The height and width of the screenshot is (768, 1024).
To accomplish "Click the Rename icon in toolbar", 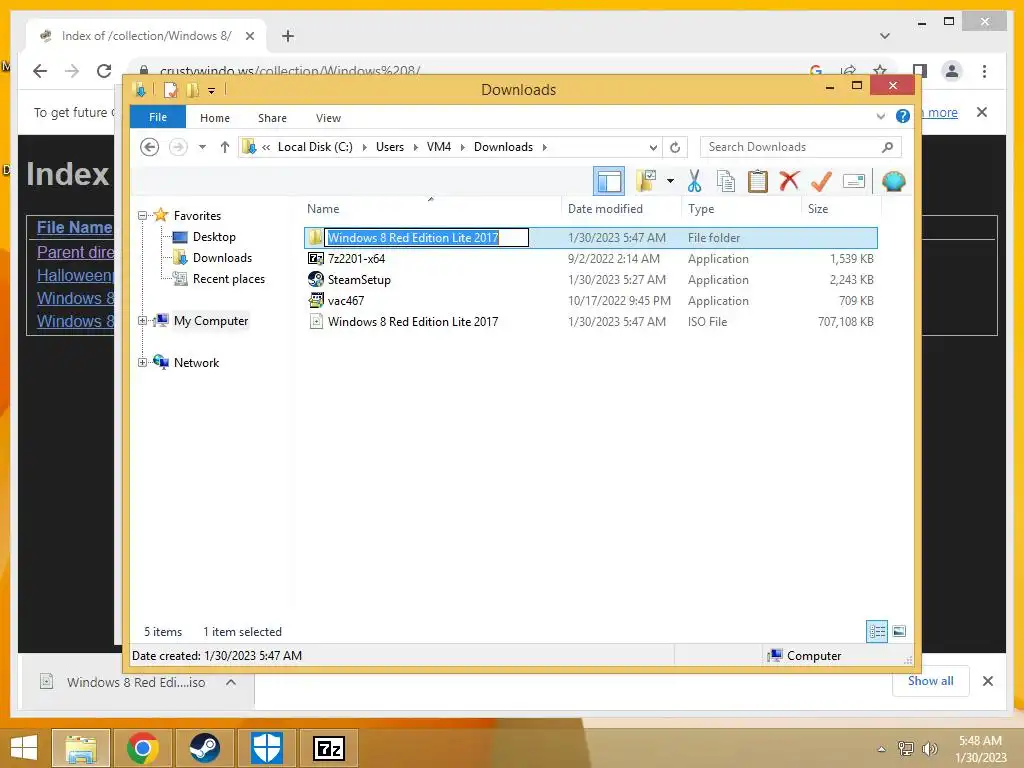I will point(854,181).
